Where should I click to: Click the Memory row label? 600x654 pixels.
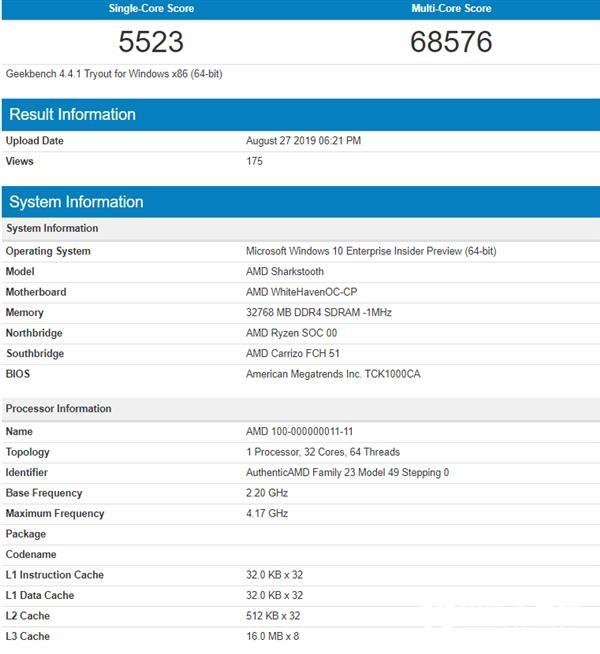click(x=25, y=312)
